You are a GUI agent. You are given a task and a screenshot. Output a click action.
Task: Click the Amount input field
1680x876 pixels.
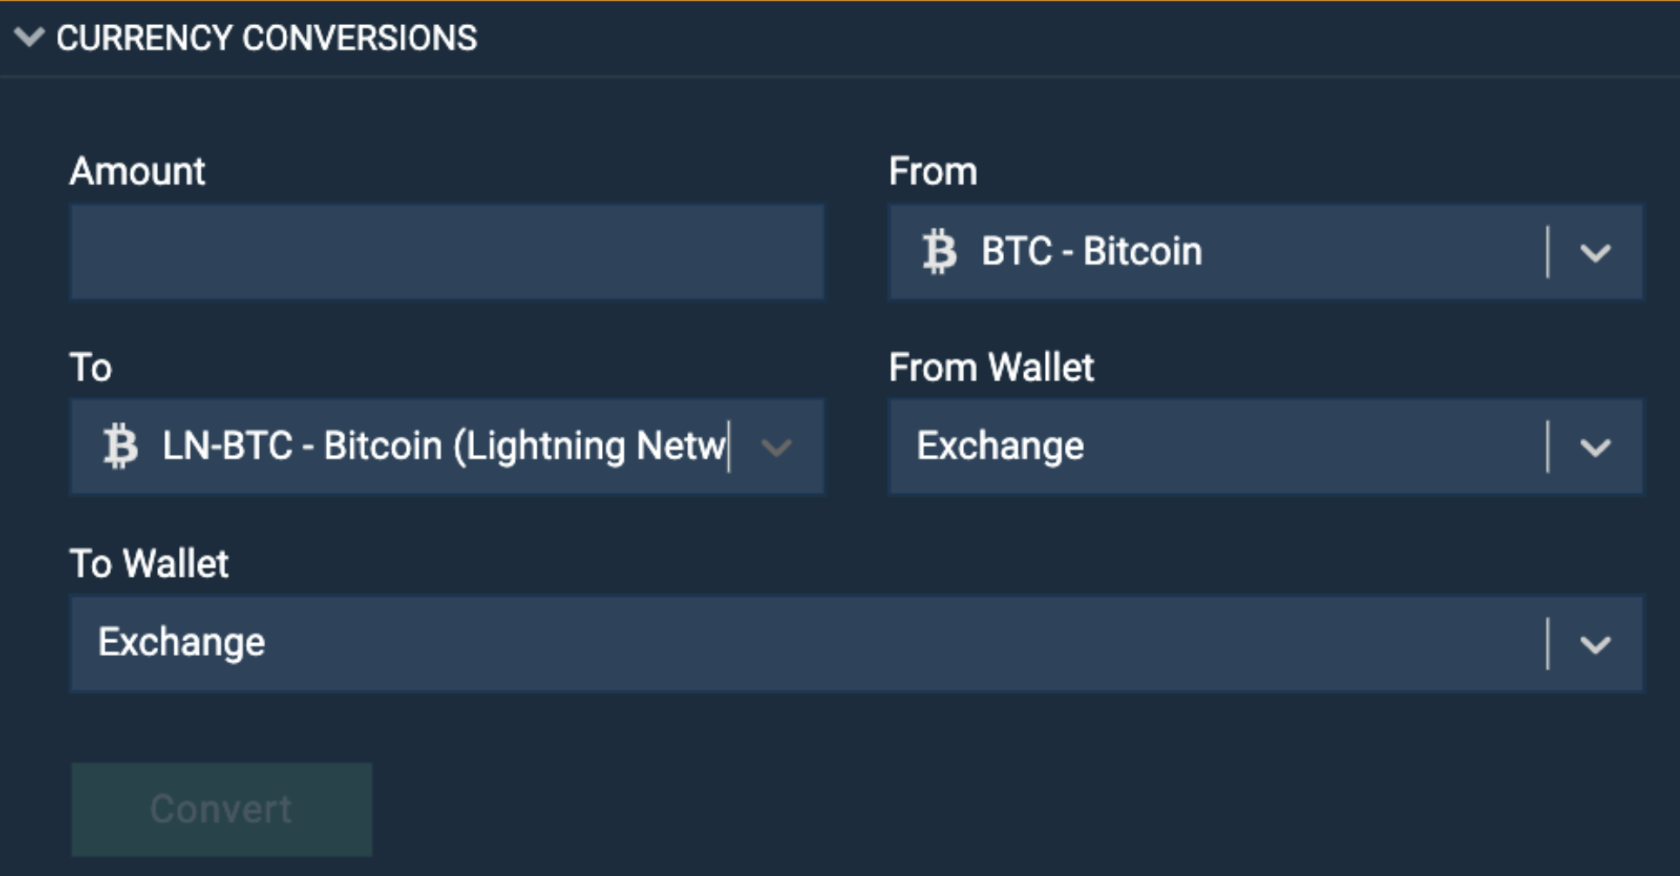pos(446,252)
